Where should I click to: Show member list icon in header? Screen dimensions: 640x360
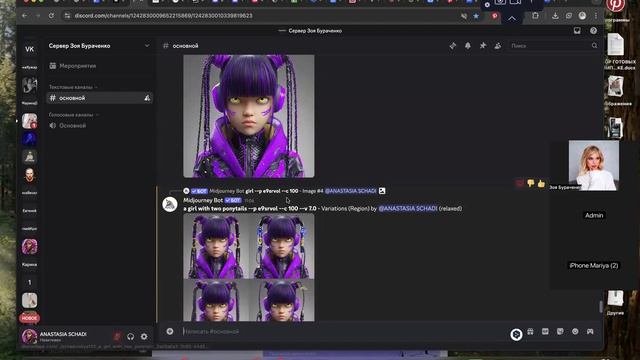(x=498, y=46)
